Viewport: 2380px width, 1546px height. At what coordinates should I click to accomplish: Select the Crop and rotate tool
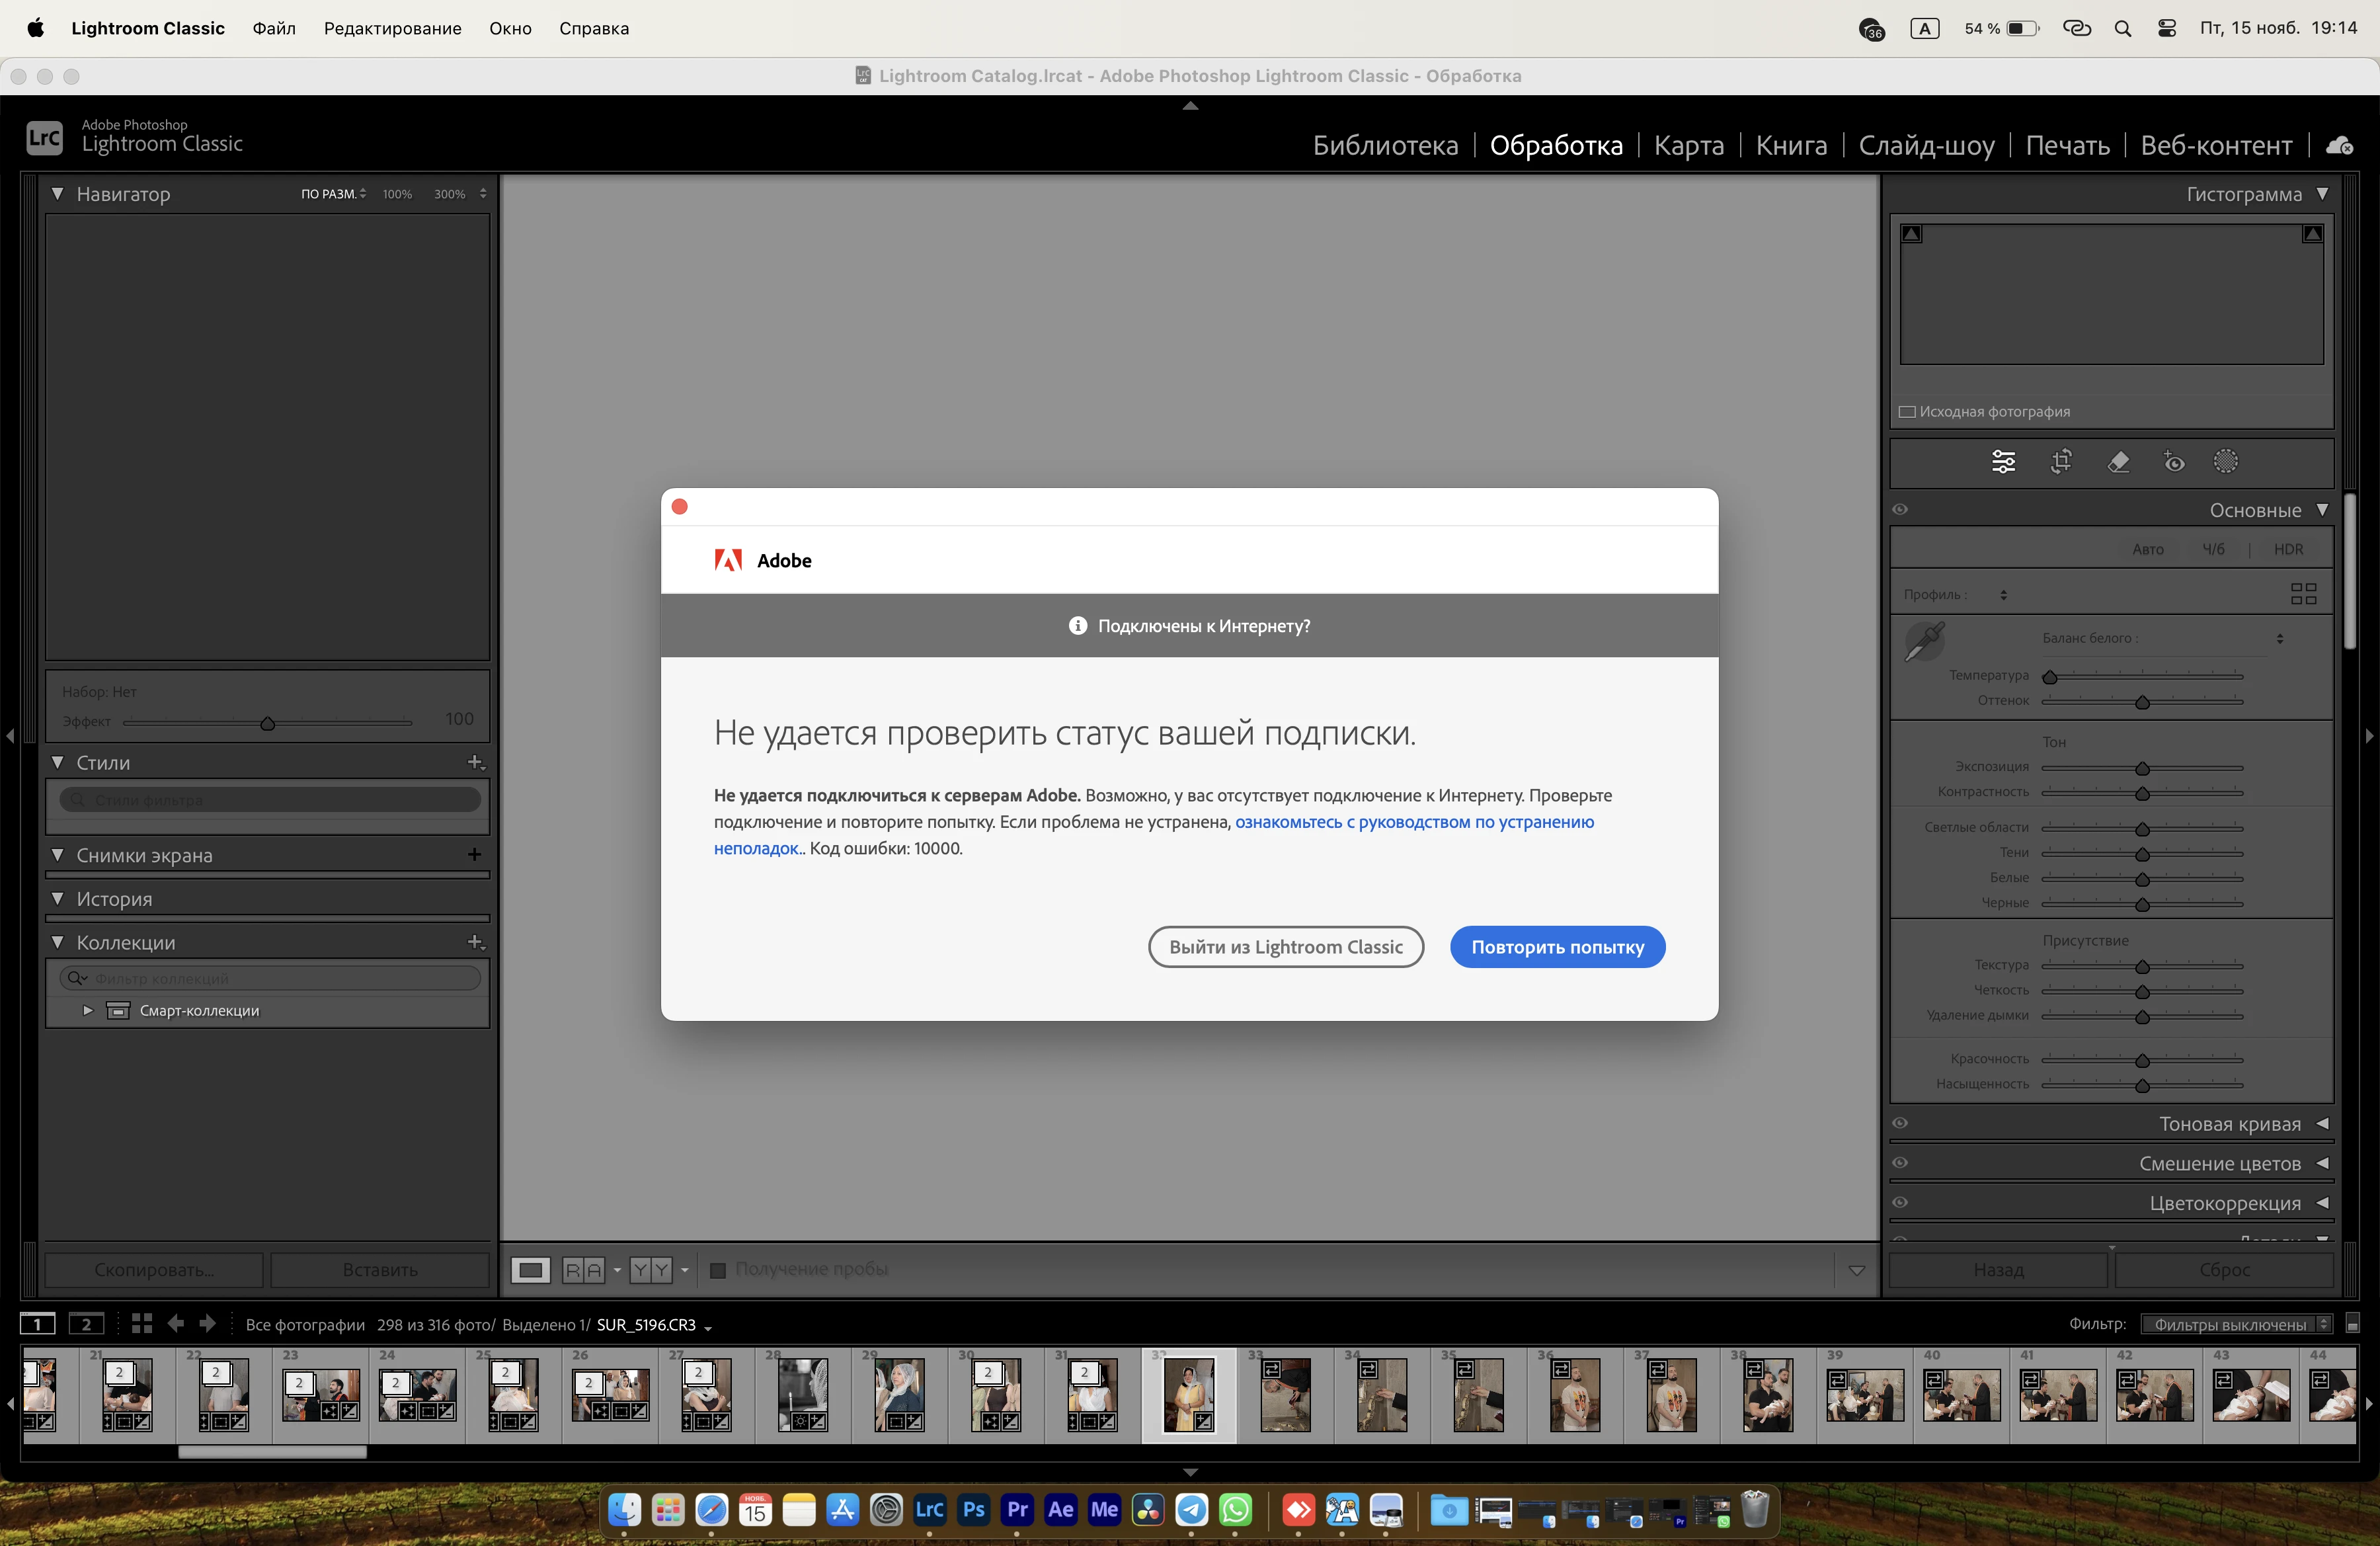click(2061, 461)
